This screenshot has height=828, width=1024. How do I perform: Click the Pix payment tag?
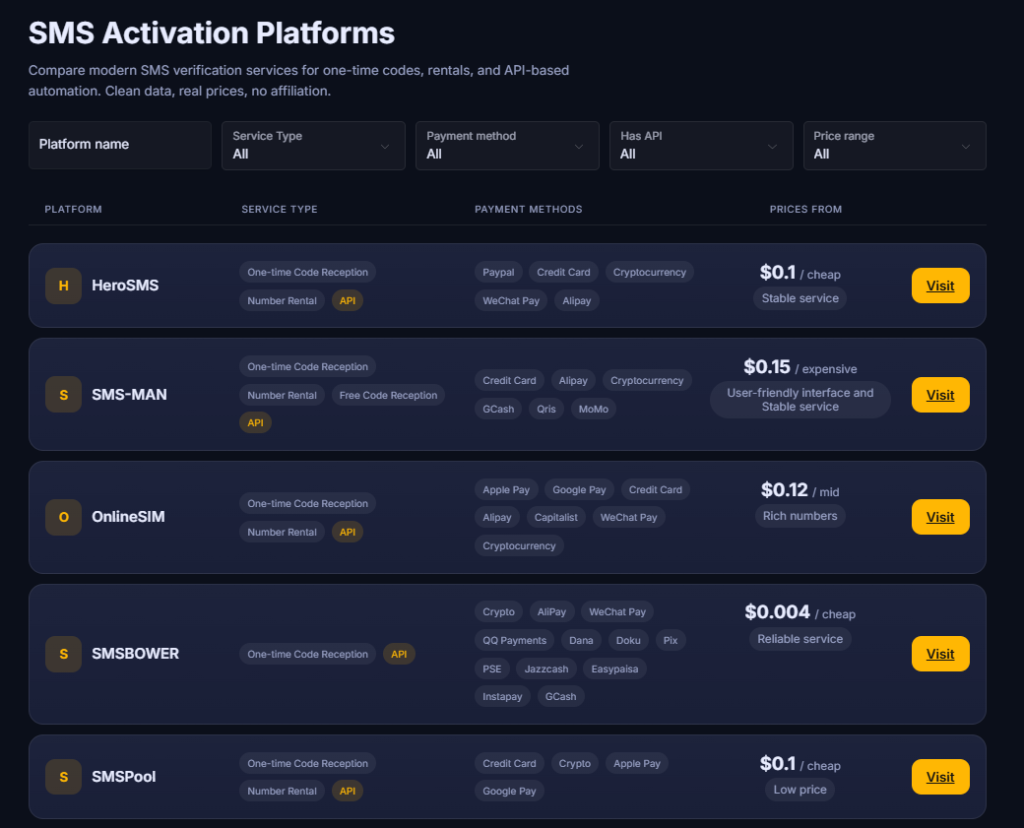coord(671,641)
